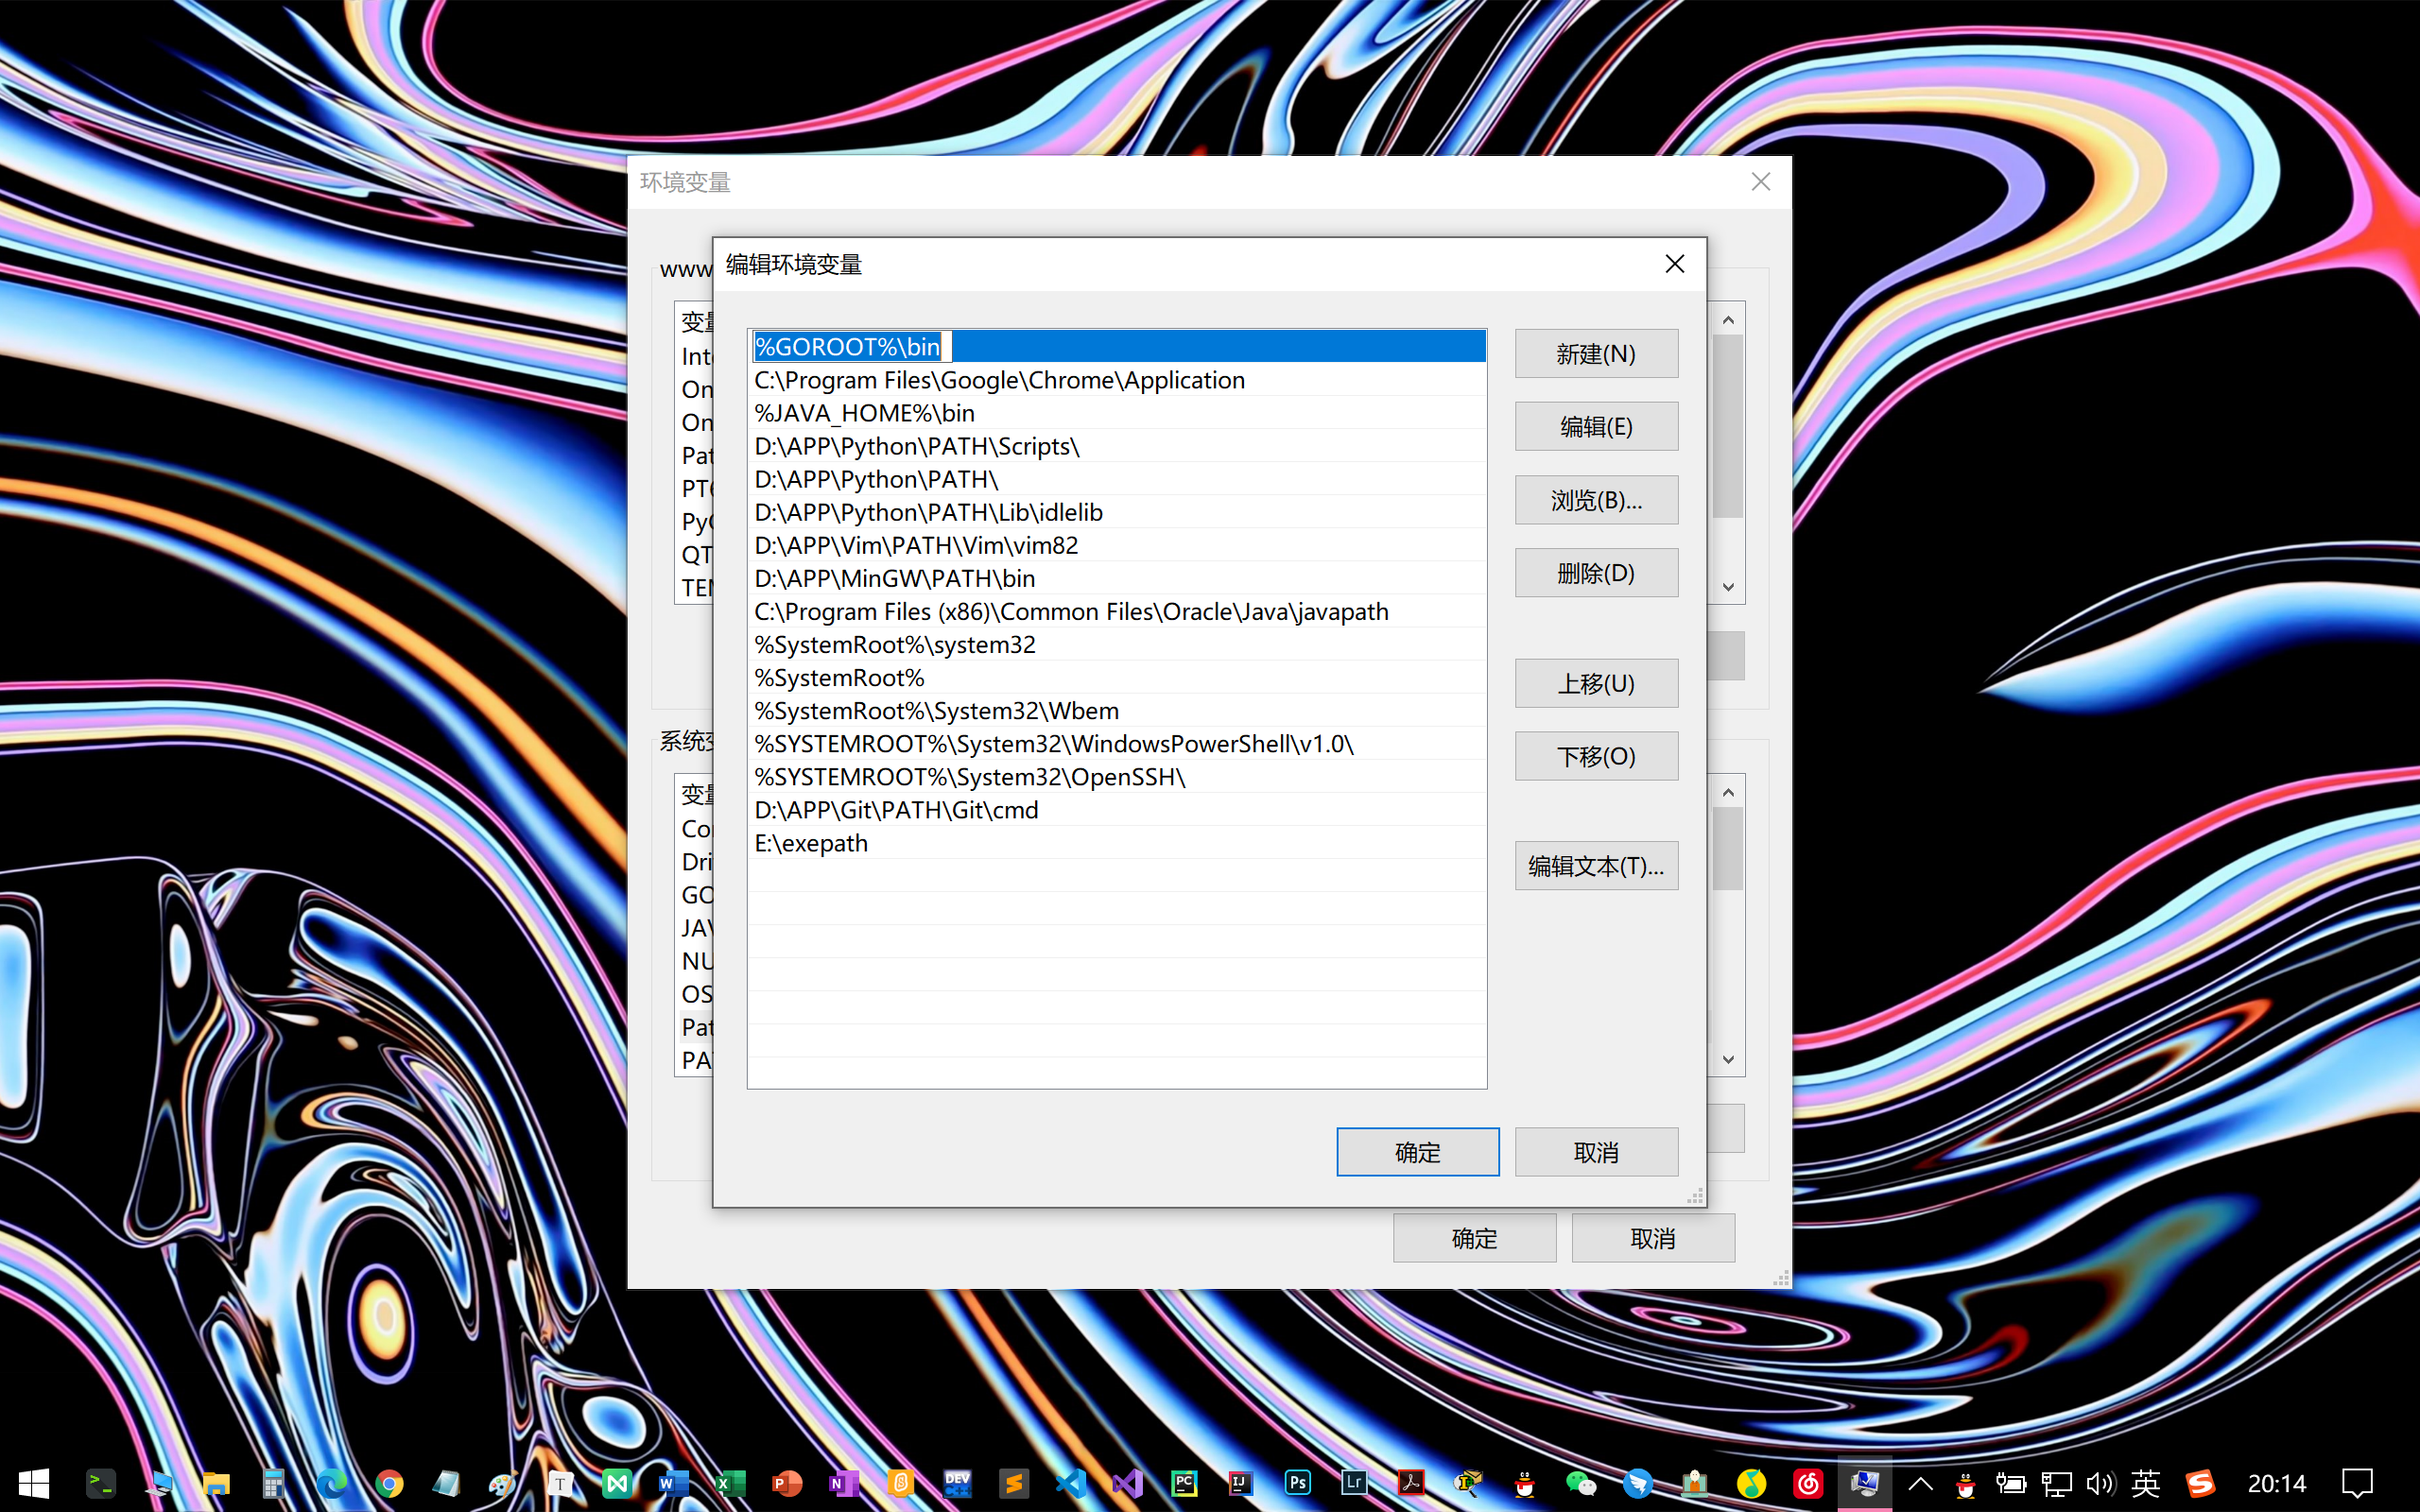Open Microsoft Word from taskbar
Image resolution: width=2420 pixels, height=1512 pixels.
click(673, 1483)
